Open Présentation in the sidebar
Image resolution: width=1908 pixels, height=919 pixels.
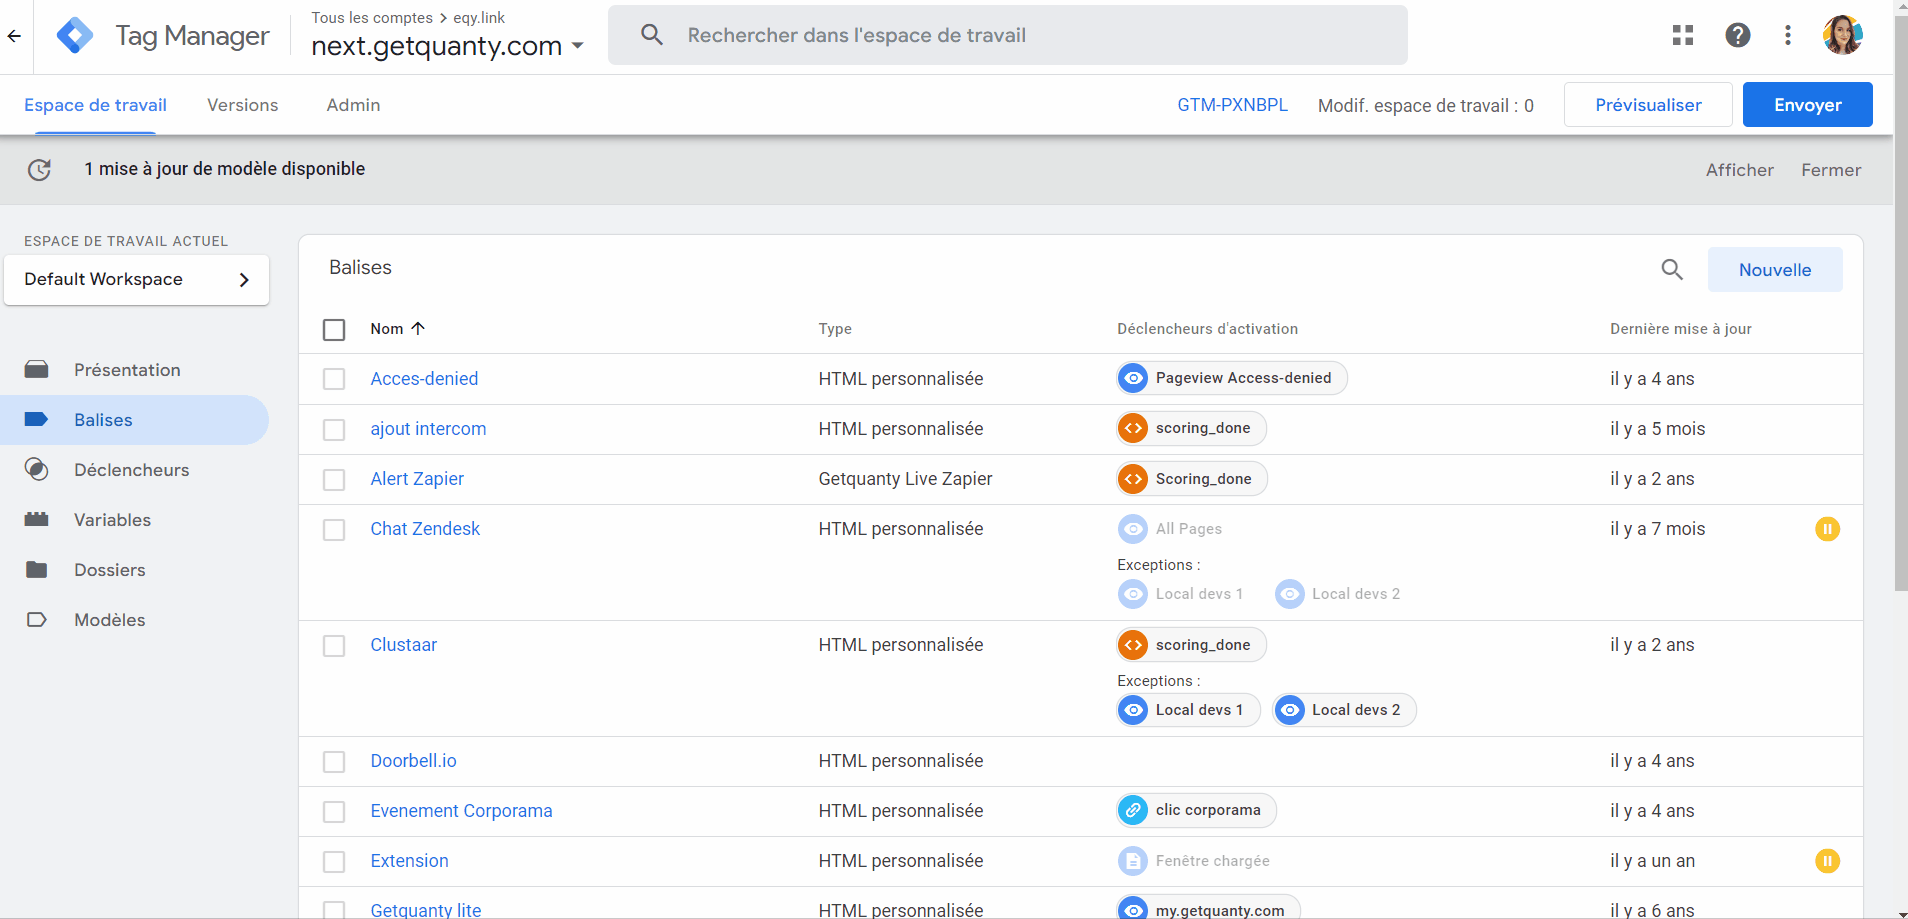[x=135, y=370]
